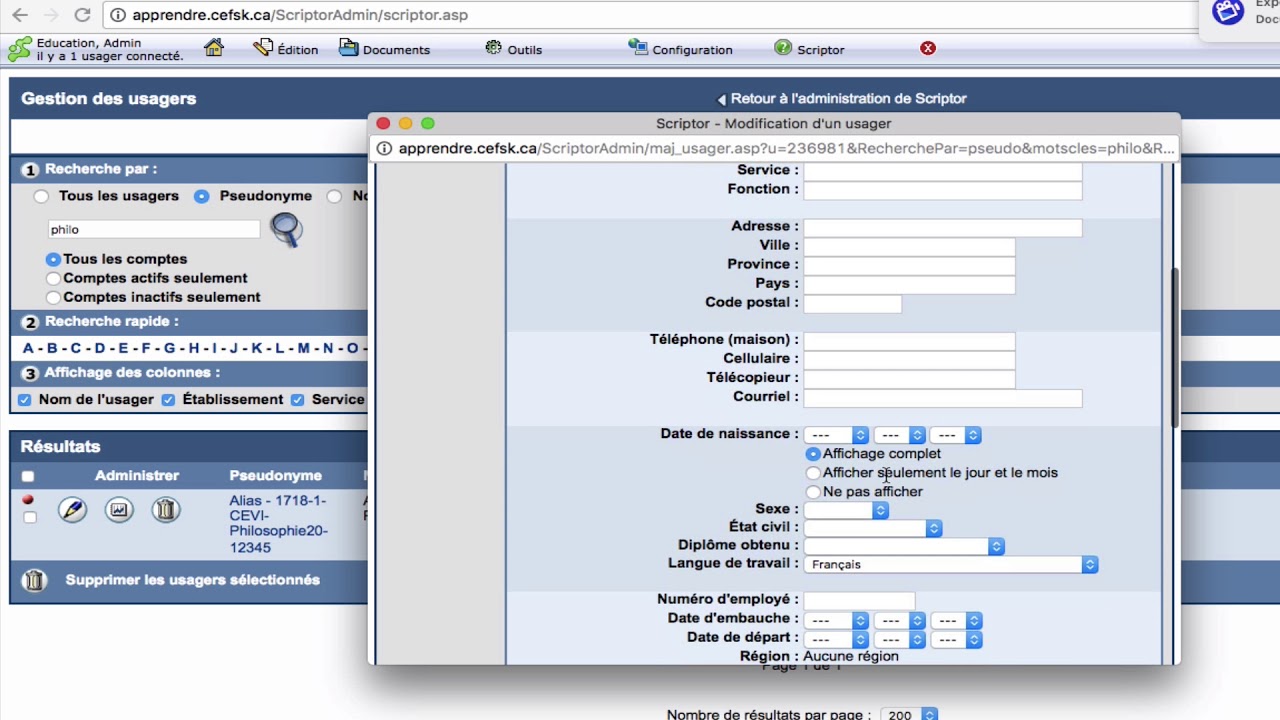Click the red X logout icon
This screenshot has height=720, width=1280.
pyautogui.click(x=928, y=48)
